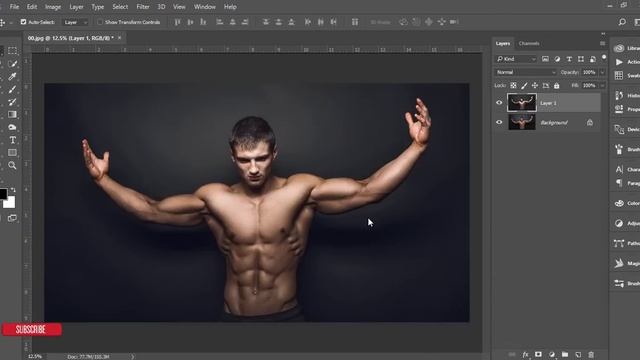Toggle lock all padlock icon
Image resolution: width=640 pixels, height=360 pixels.
(557, 86)
